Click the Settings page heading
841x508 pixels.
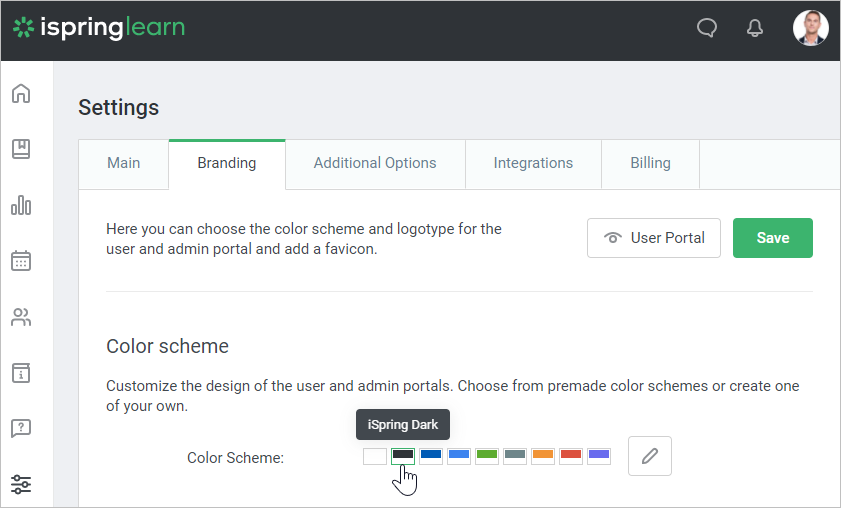[x=119, y=107]
